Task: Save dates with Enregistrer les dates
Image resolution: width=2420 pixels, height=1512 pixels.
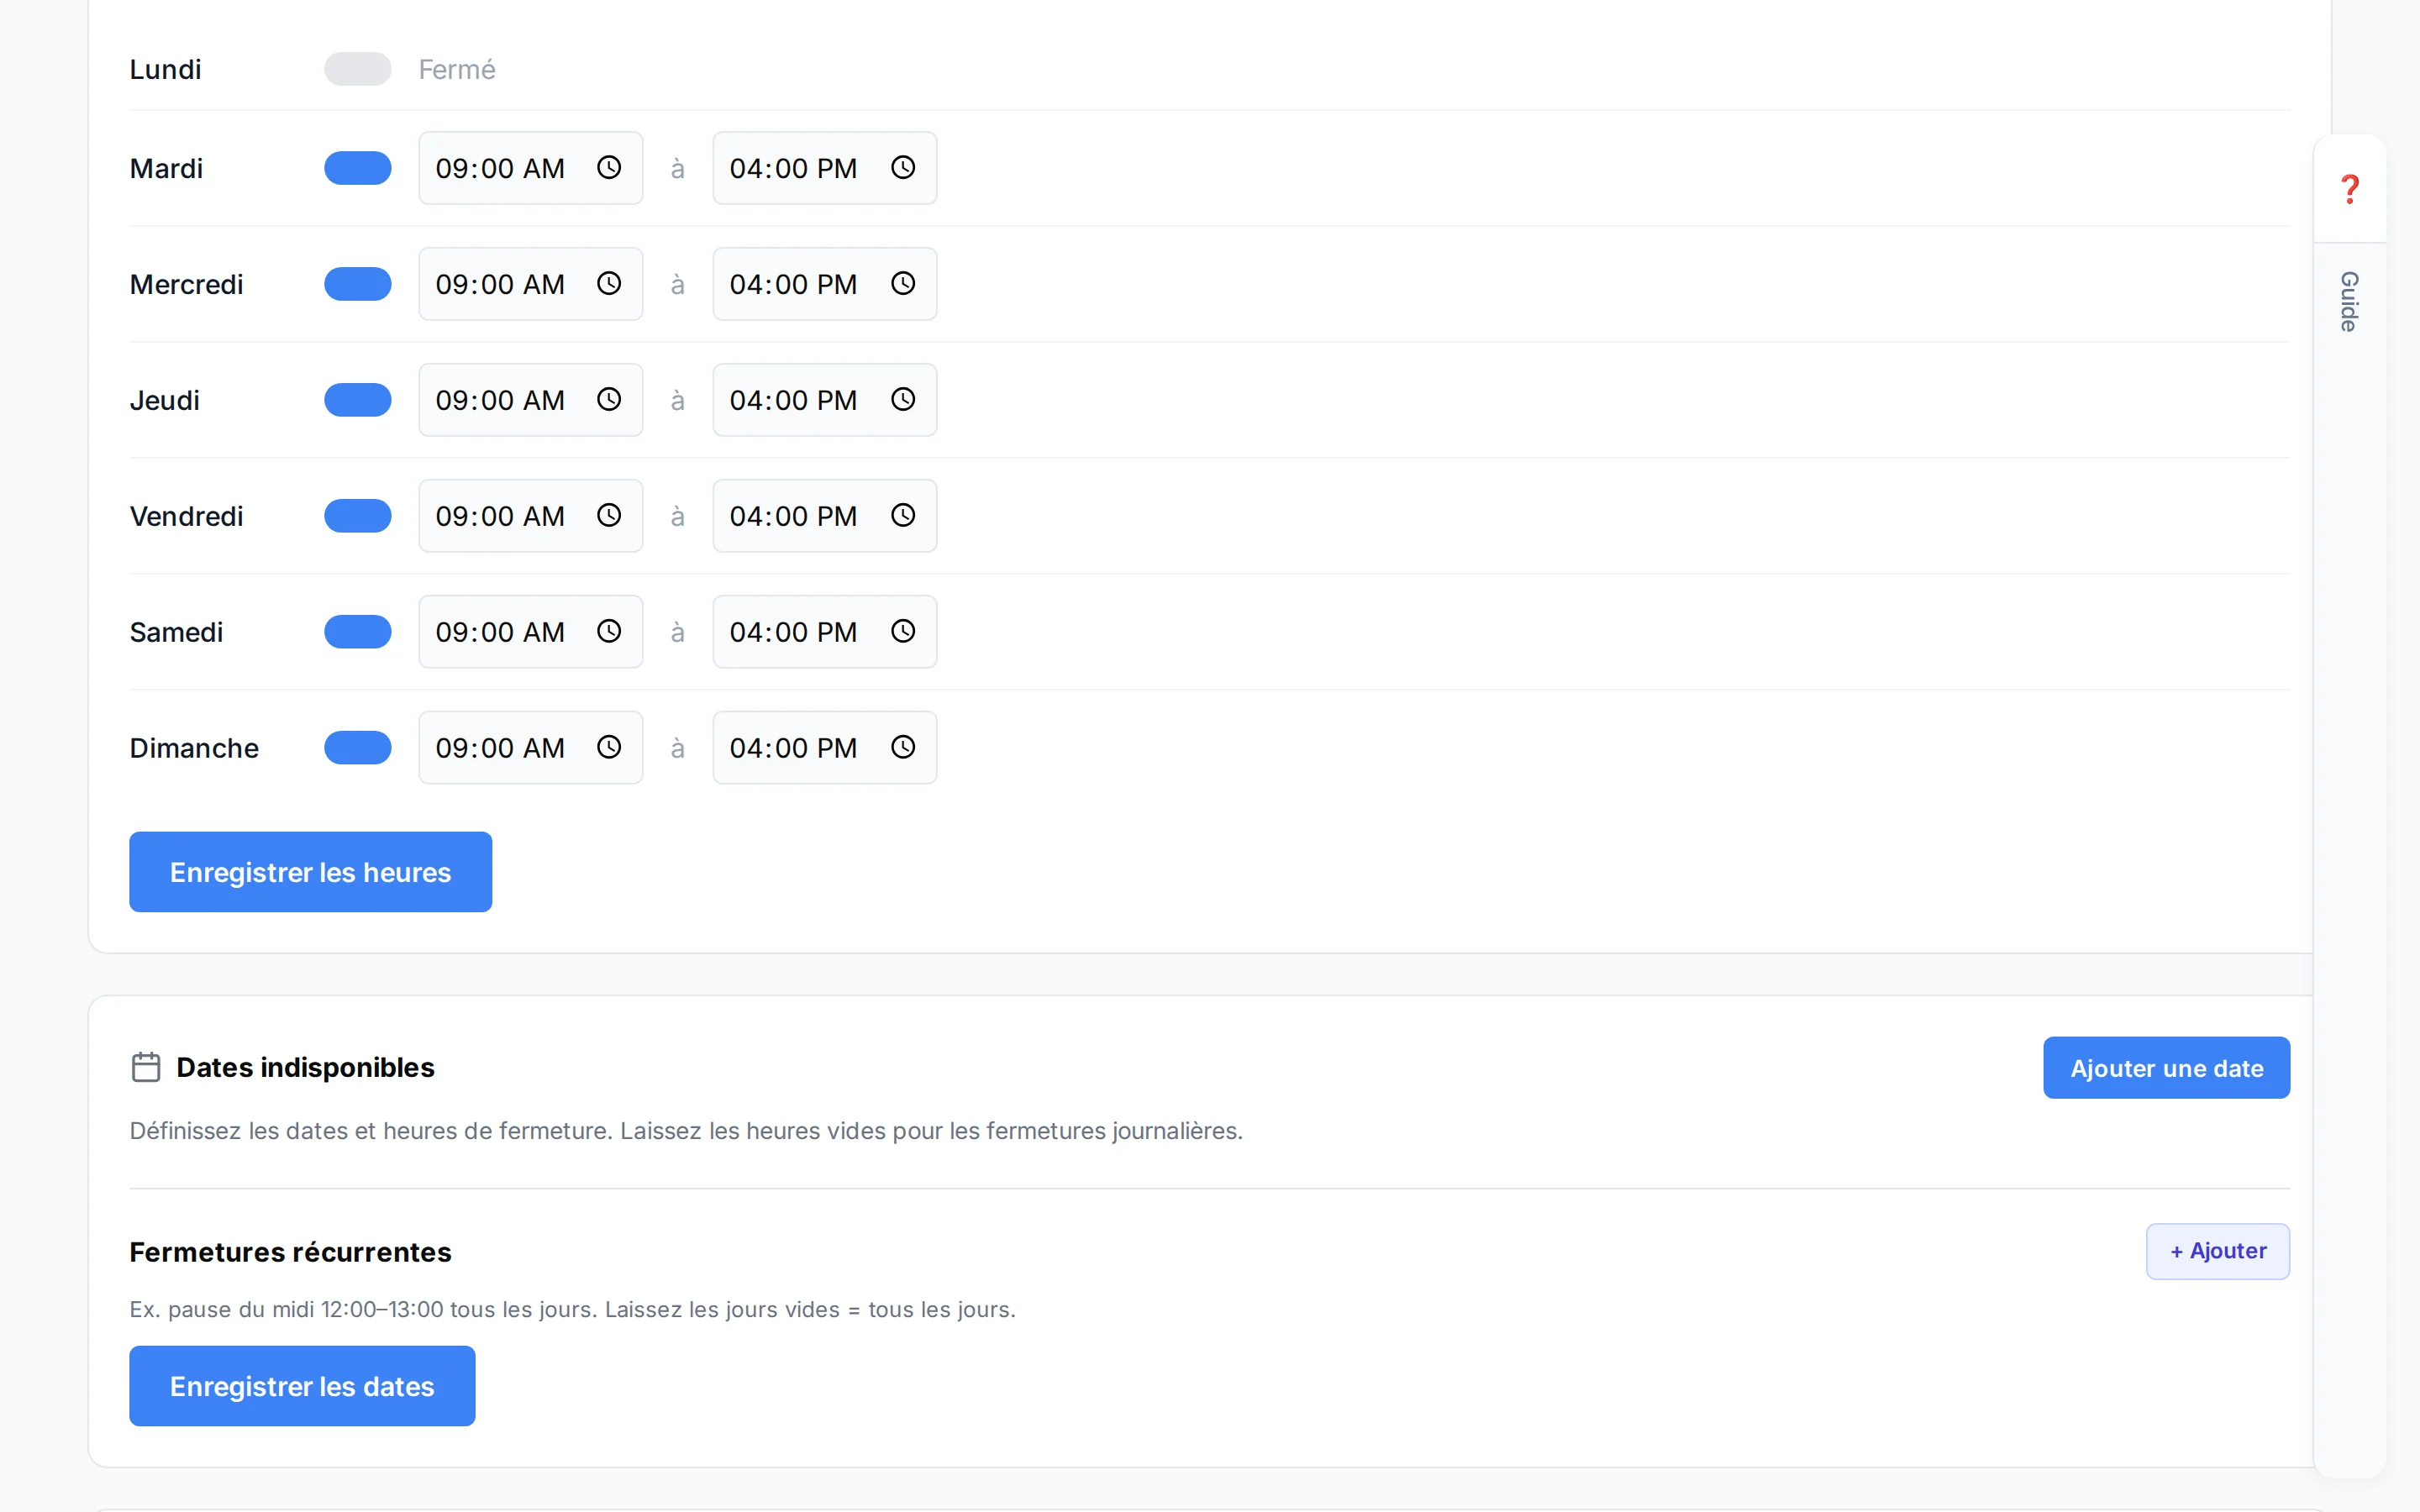Action: click(302, 1386)
